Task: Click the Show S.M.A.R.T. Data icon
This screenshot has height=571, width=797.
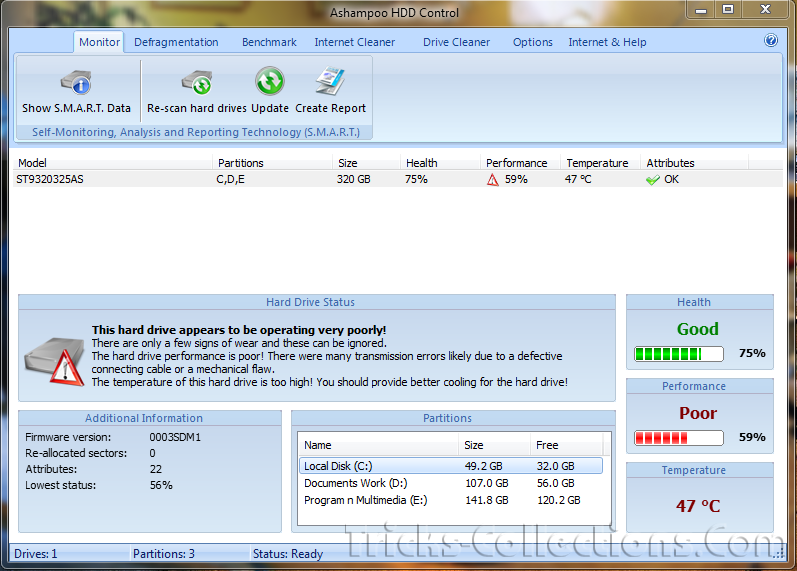Action: pos(76,82)
